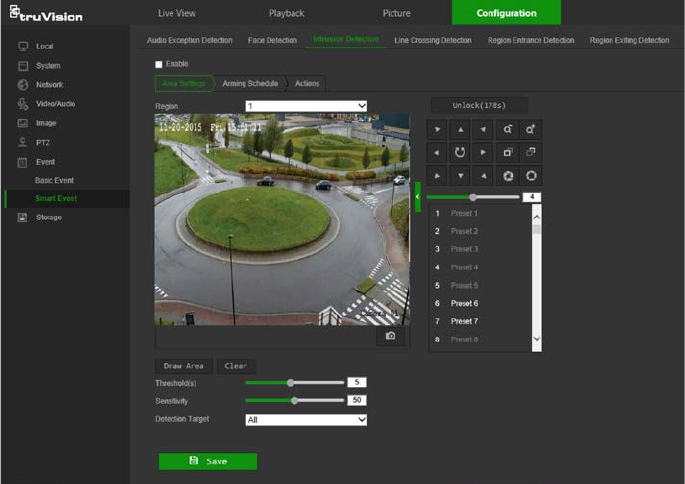Select the Arming Schedule step tab
The height and width of the screenshot is (484, 685).
250,83
